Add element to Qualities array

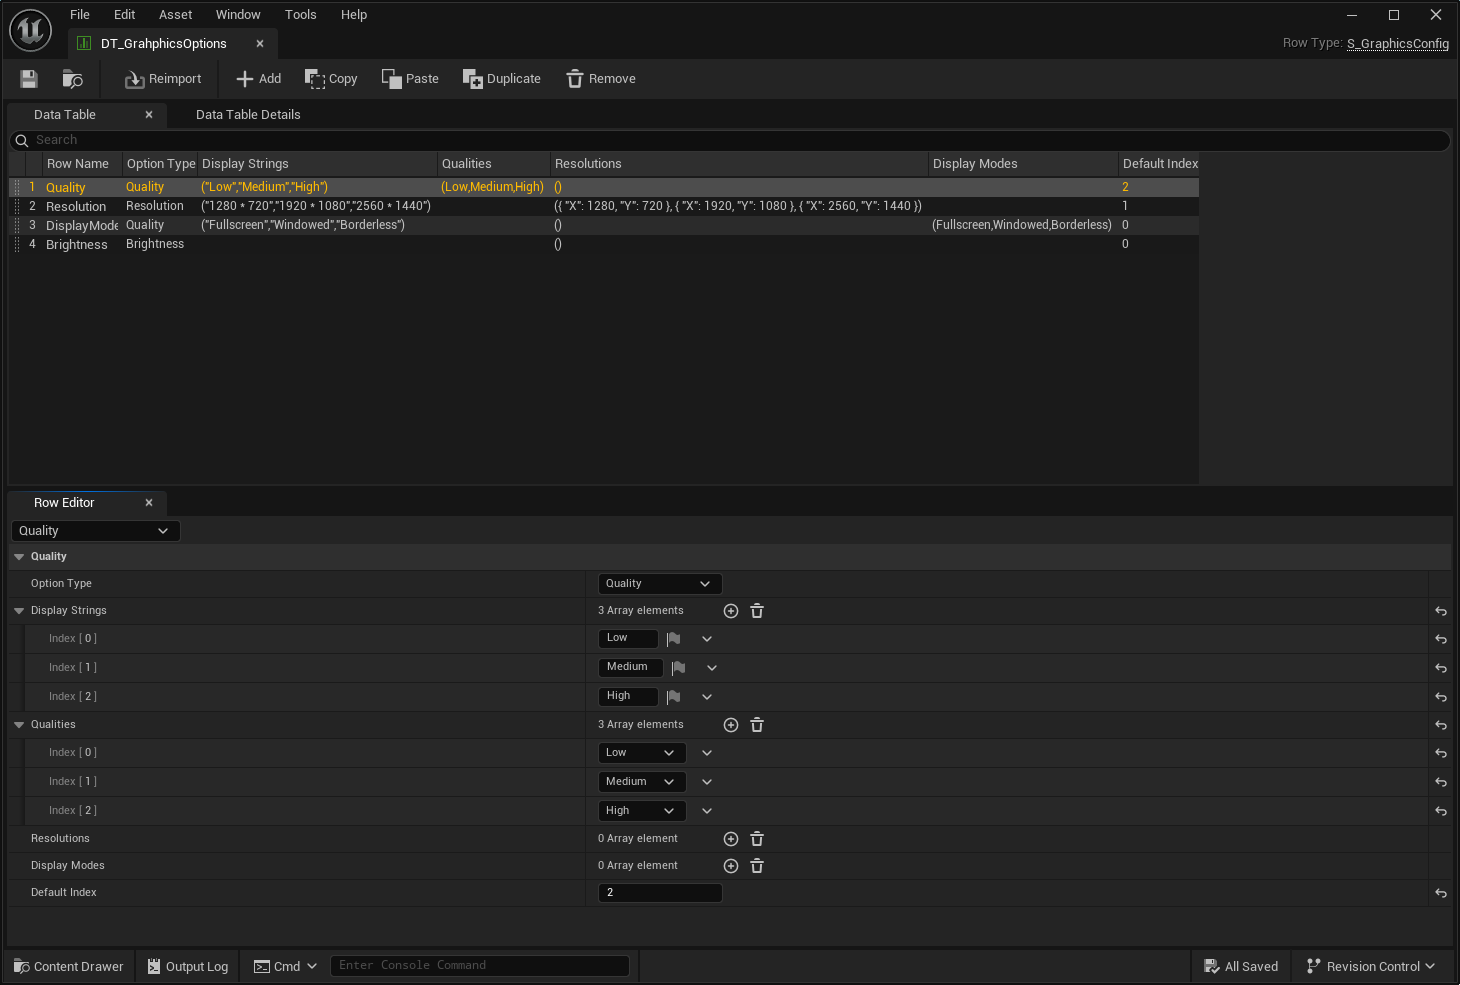(x=731, y=725)
